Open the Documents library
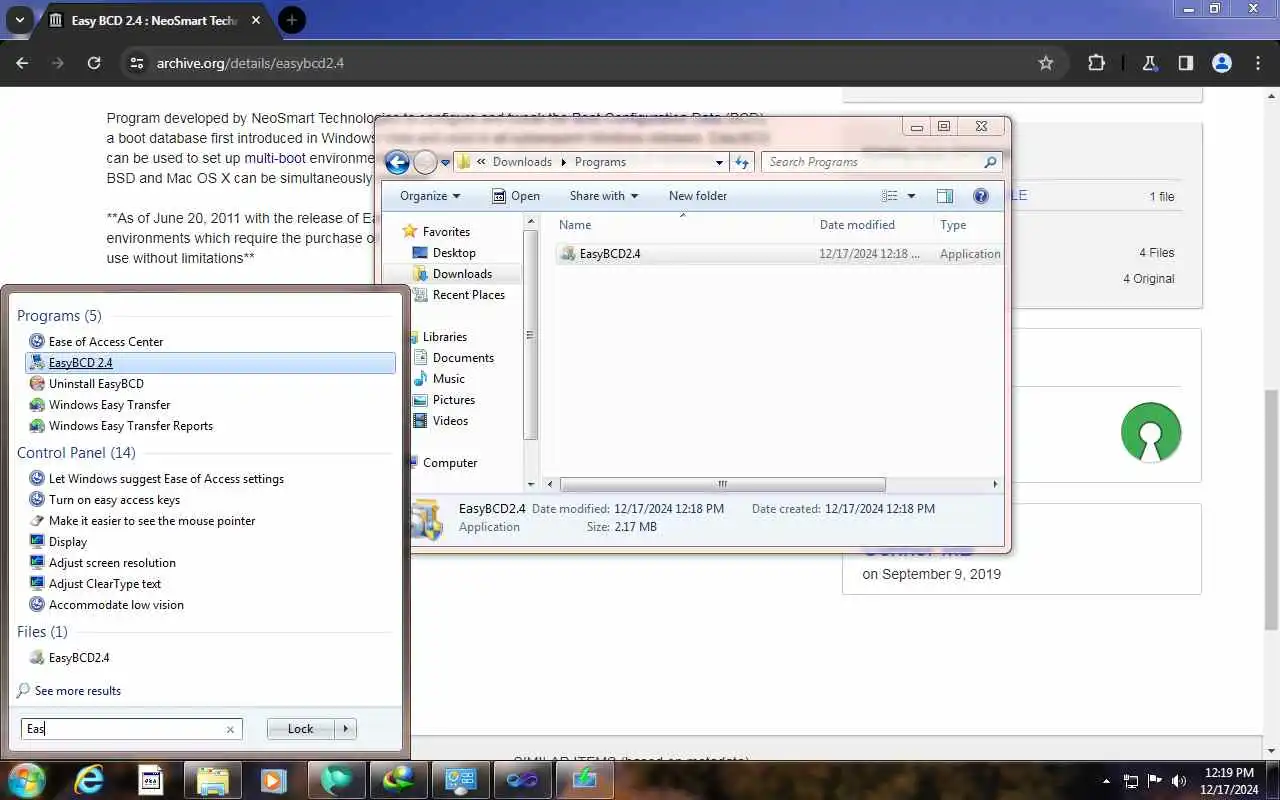This screenshot has height=800, width=1280. coord(463,358)
